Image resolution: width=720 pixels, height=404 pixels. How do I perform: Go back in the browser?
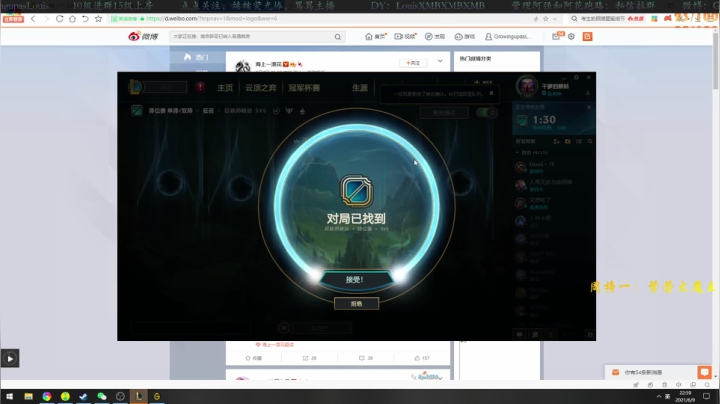click(x=33, y=19)
